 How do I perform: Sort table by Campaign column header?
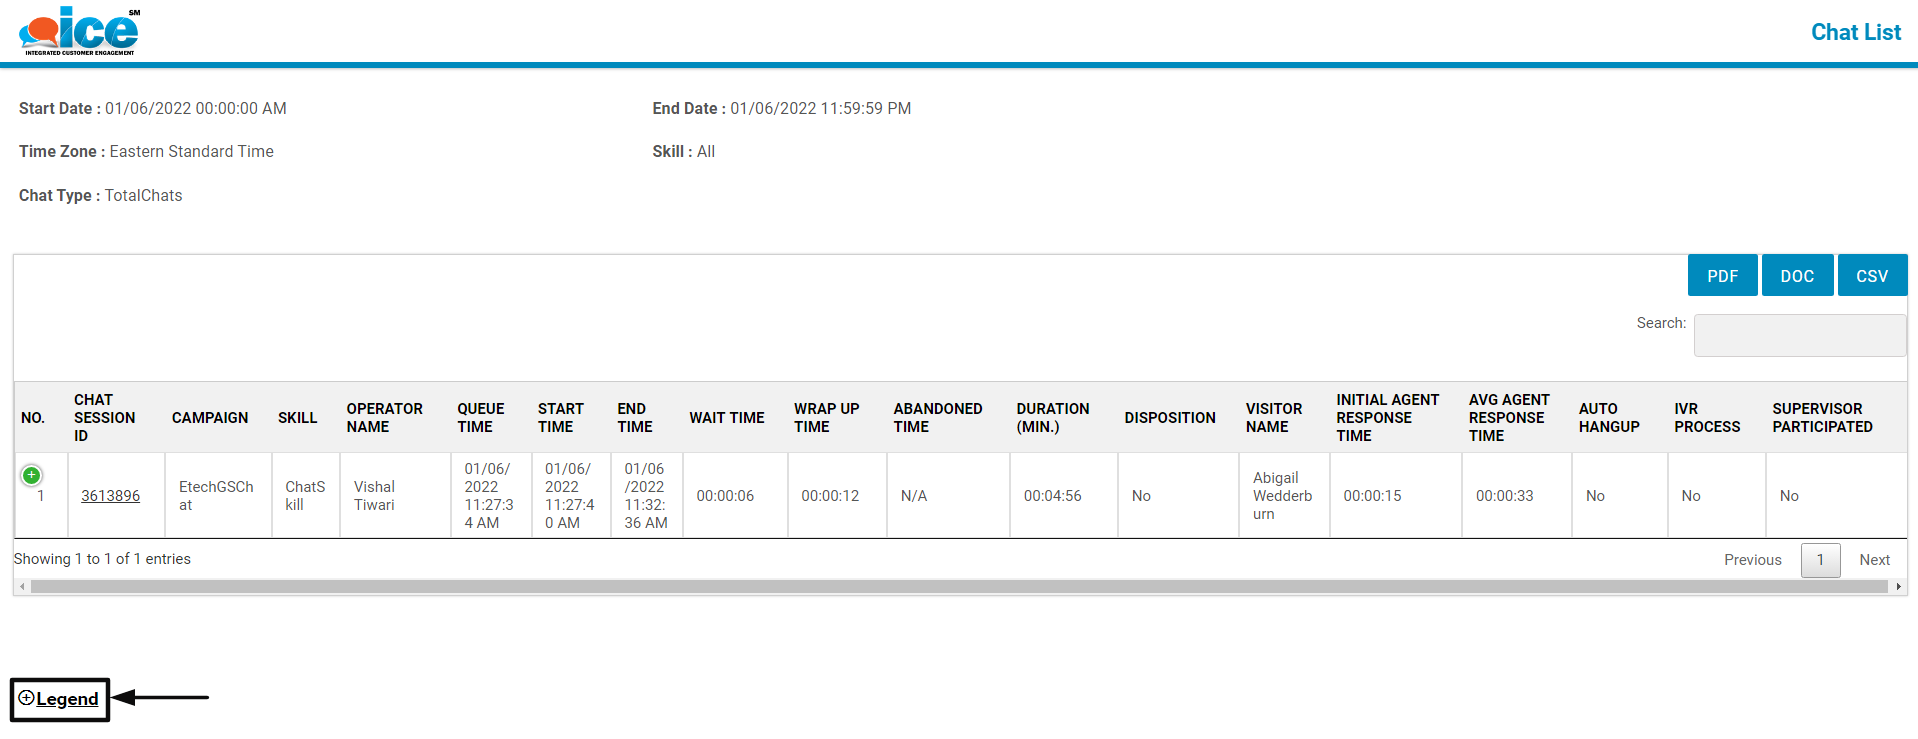210,418
